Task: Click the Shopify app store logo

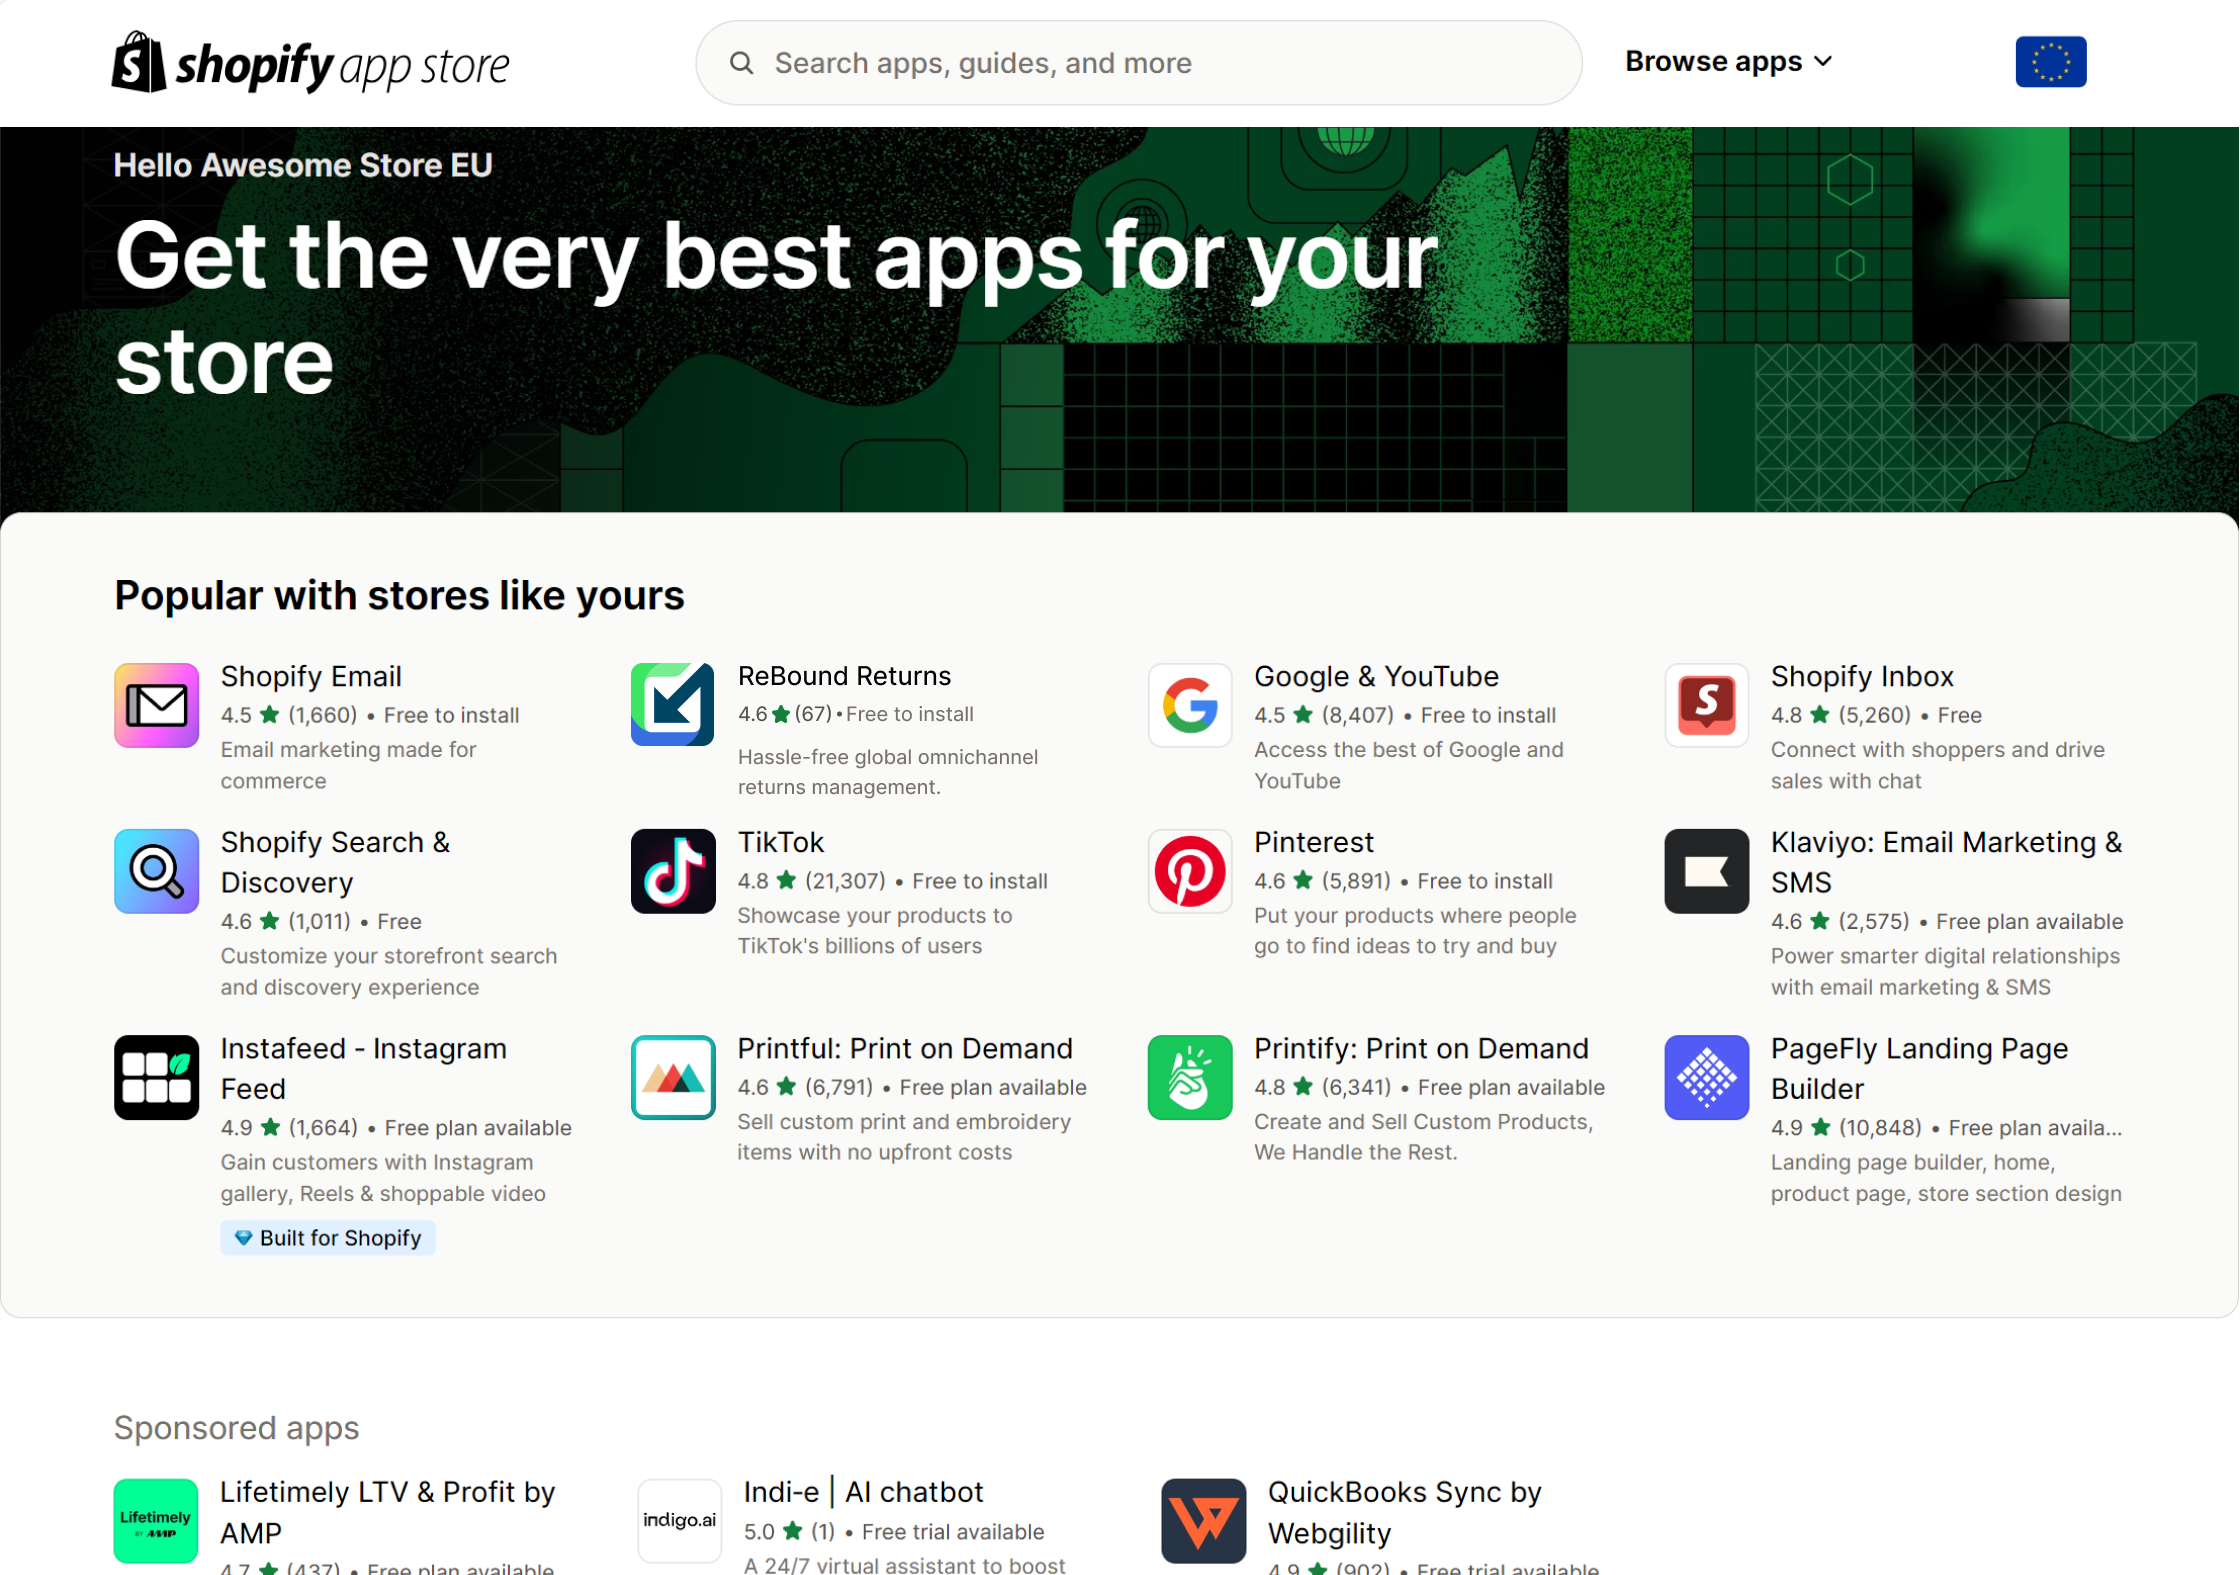Action: [x=310, y=63]
